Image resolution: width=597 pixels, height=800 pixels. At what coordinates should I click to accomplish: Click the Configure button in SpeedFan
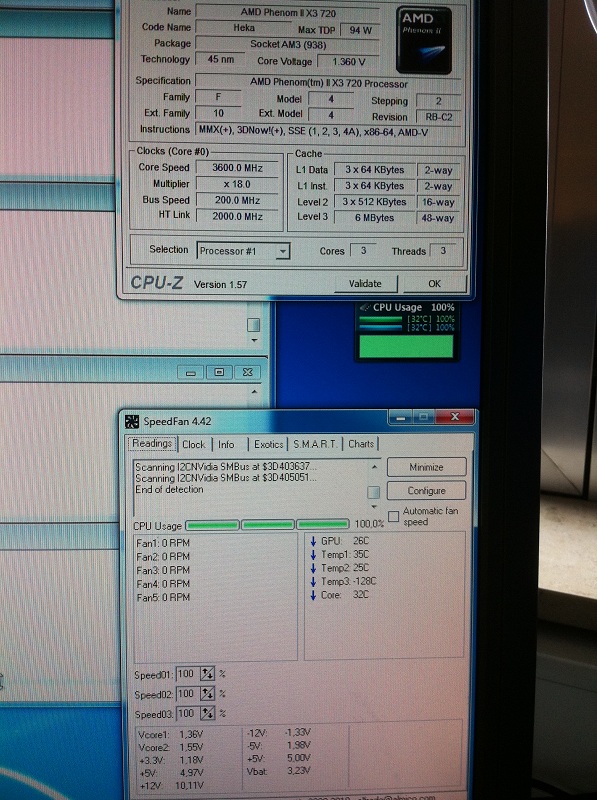point(426,491)
